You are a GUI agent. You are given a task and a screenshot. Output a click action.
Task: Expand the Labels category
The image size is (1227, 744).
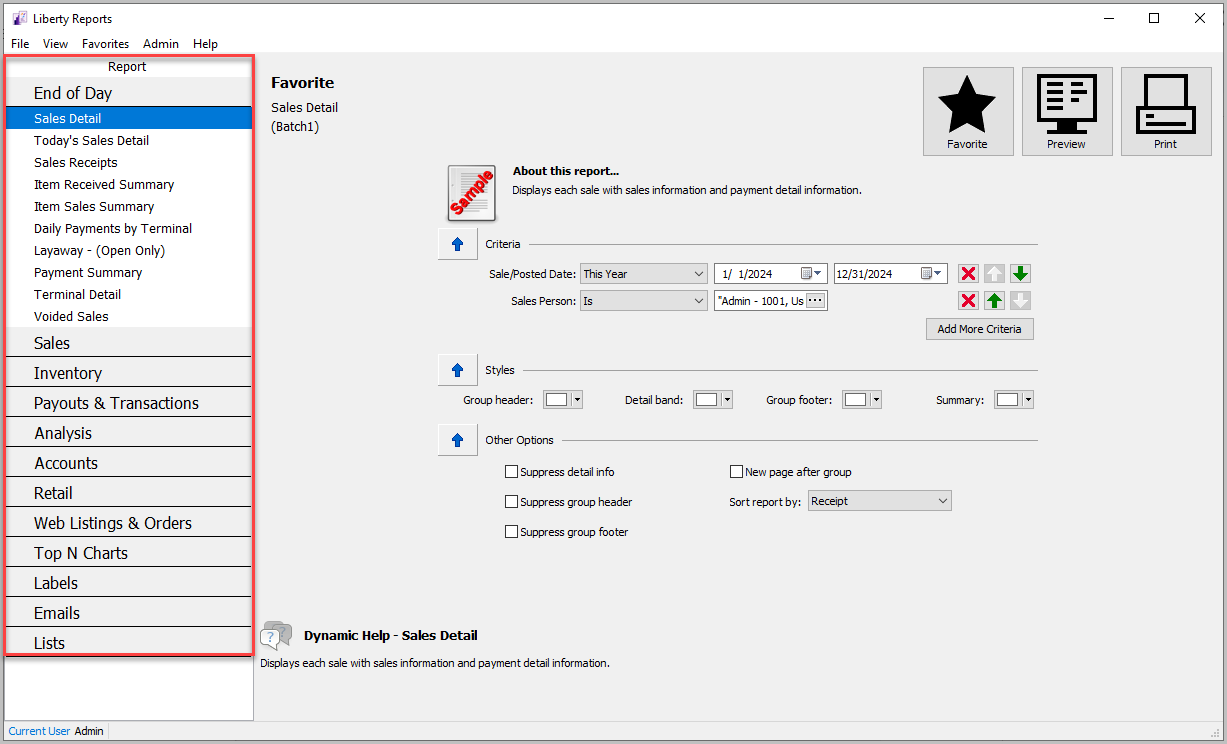point(128,582)
